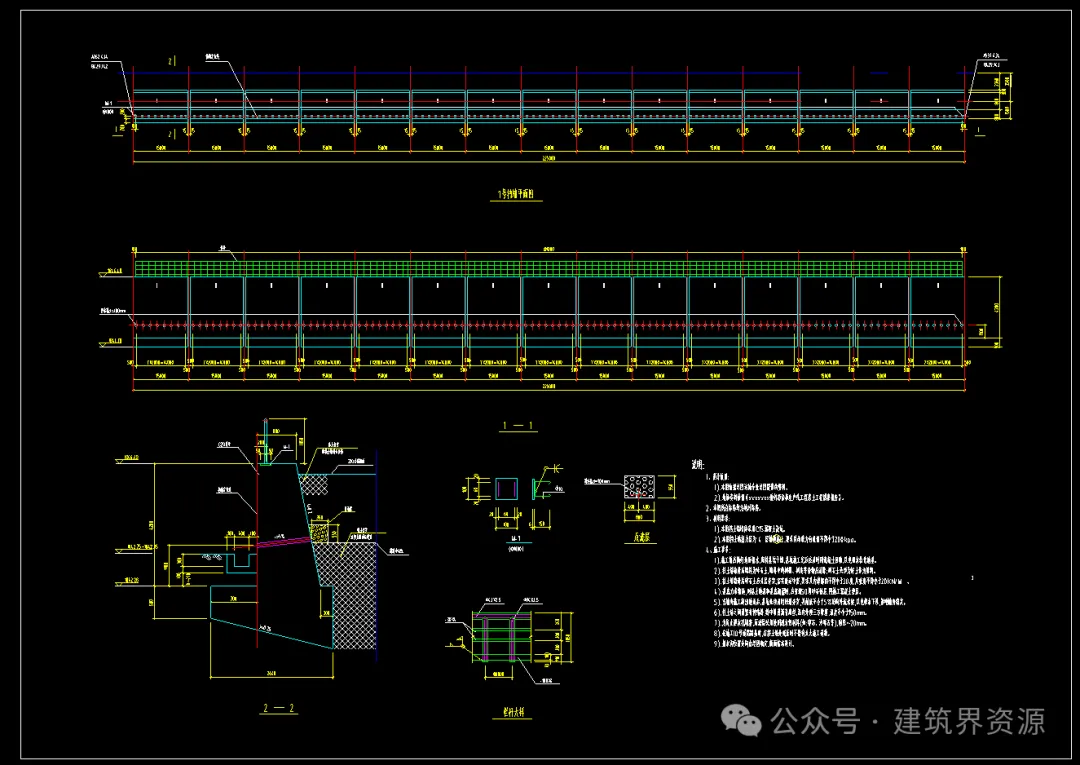The image size is (1080, 765).
Task: Pick the dotted filter-layer box detail
Action: click(x=639, y=487)
